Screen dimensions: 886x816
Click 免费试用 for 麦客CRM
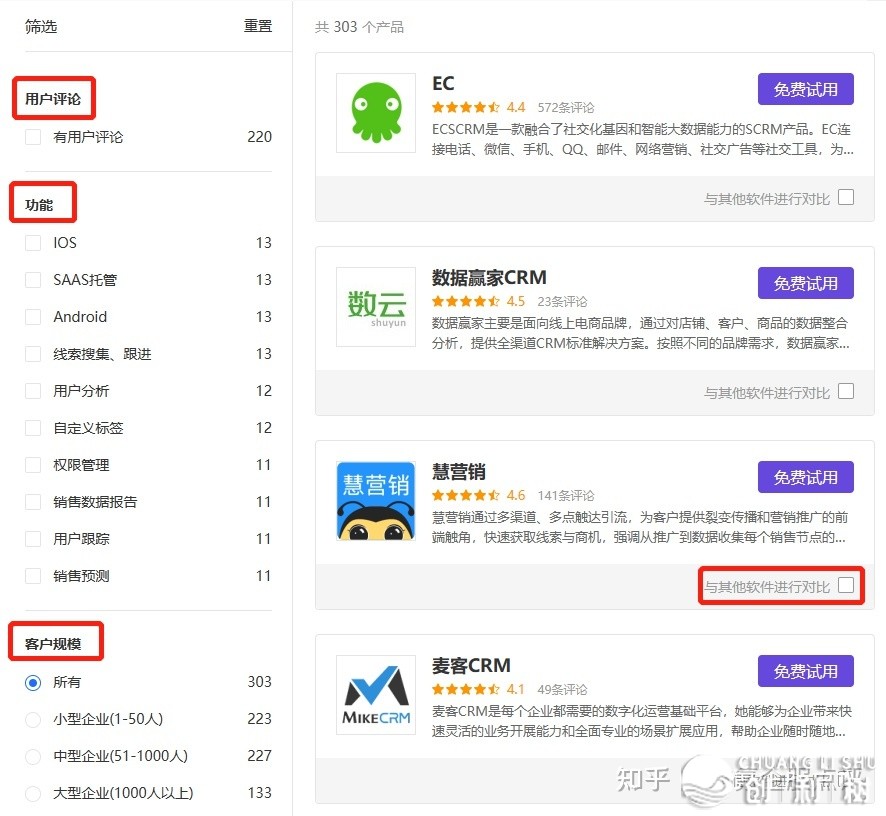tap(806, 671)
